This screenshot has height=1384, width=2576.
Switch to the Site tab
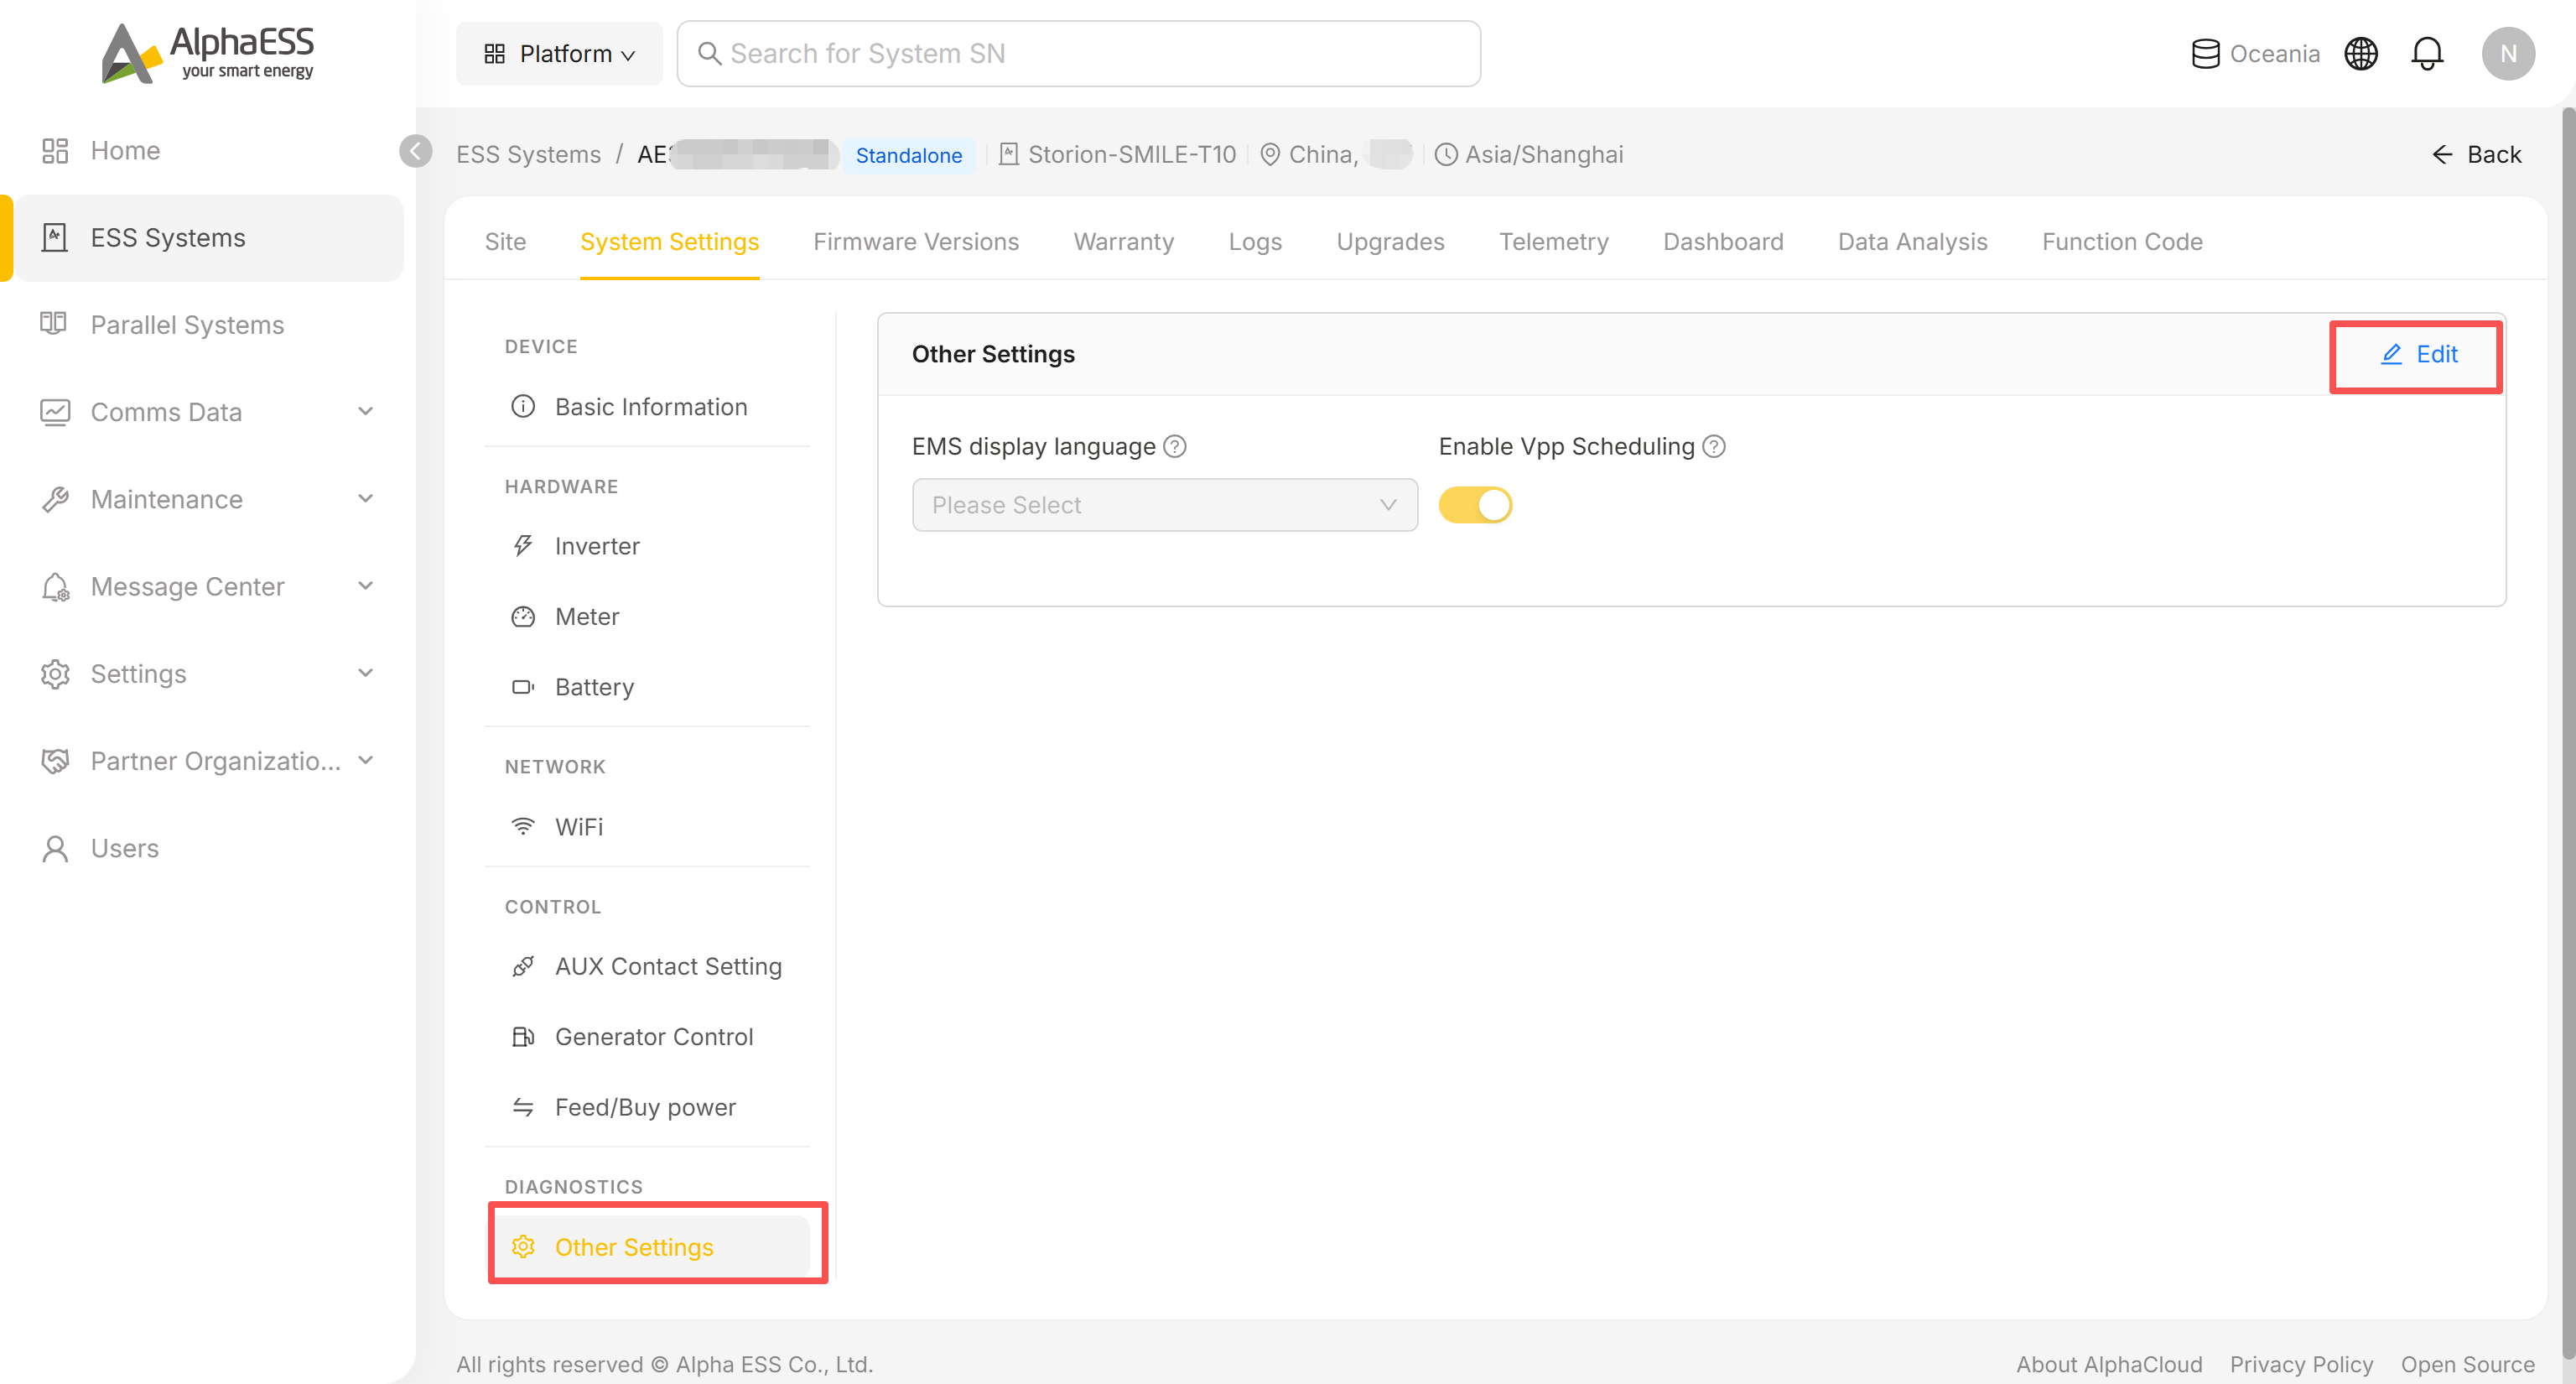pyautogui.click(x=505, y=242)
